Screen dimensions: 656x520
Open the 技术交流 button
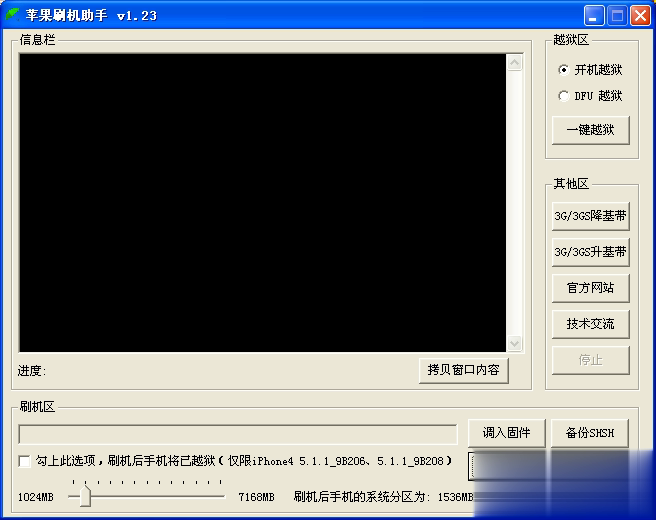click(590, 324)
